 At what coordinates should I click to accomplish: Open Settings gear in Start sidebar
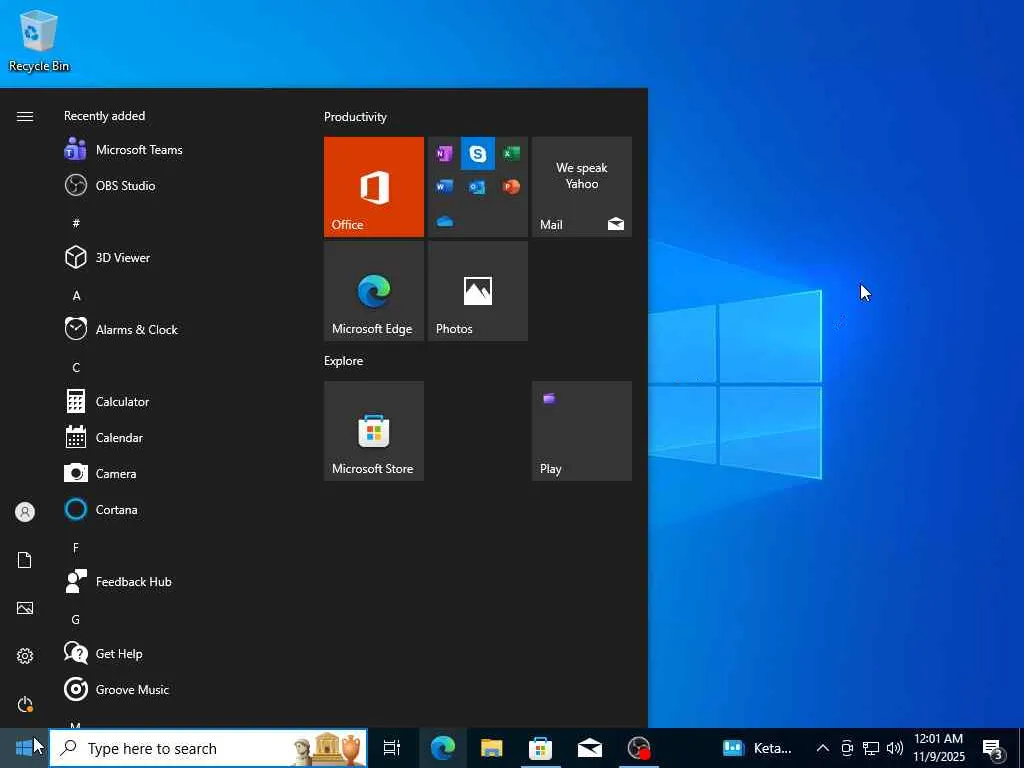tap(25, 656)
